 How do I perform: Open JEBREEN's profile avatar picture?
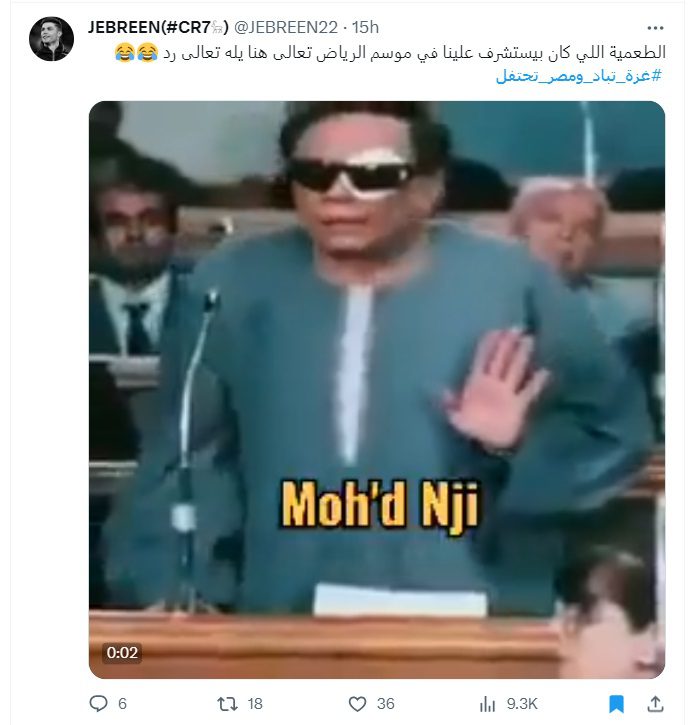(51, 39)
